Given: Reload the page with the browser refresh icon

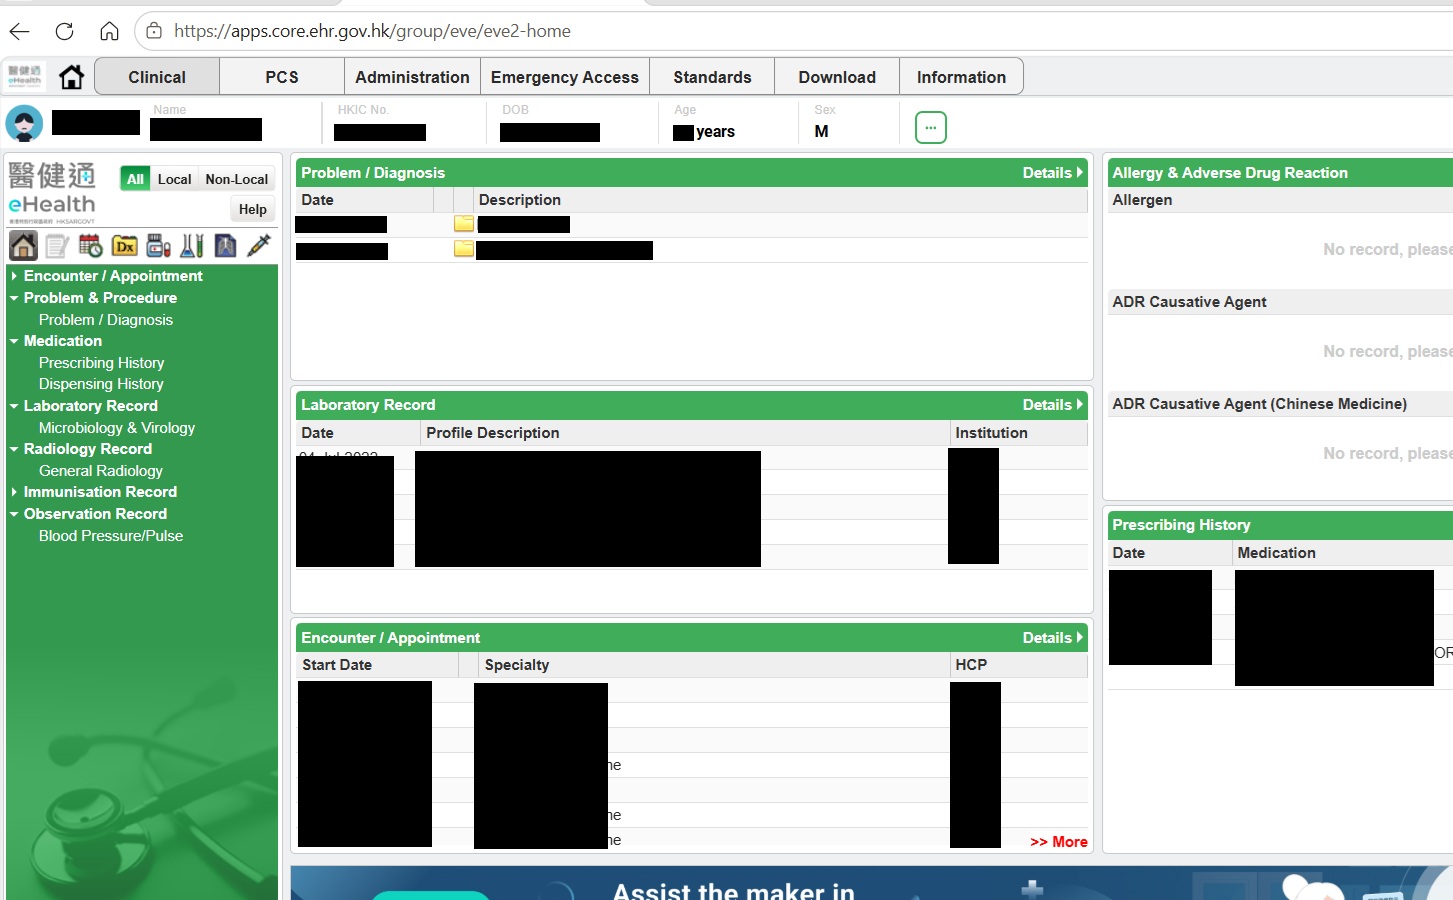Looking at the screenshot, I should 65,31.
